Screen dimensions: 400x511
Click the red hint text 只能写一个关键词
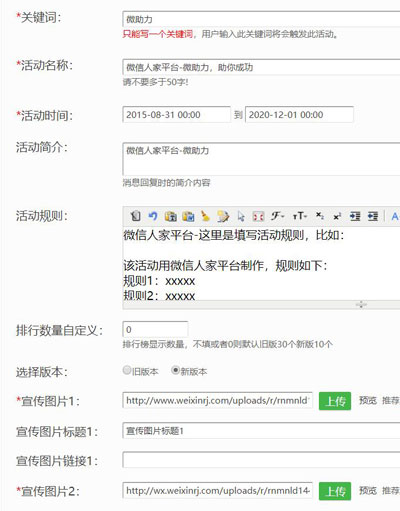pyautogui.click(x=158, y=34)
